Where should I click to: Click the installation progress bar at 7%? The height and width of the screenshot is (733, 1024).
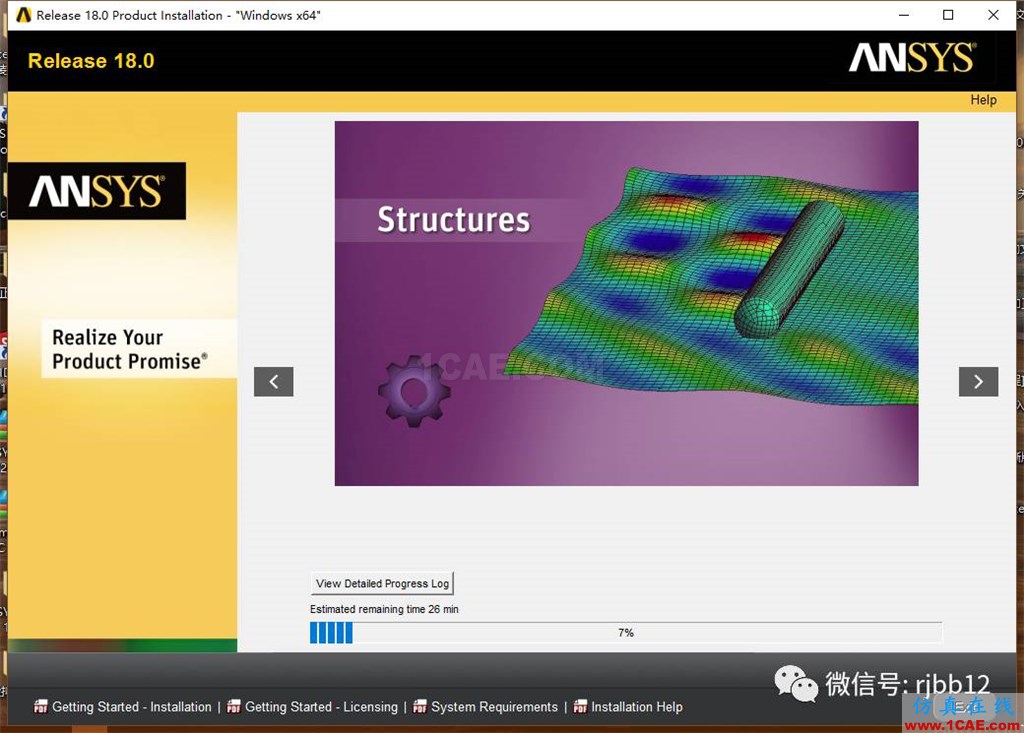[x=626, y=632]
